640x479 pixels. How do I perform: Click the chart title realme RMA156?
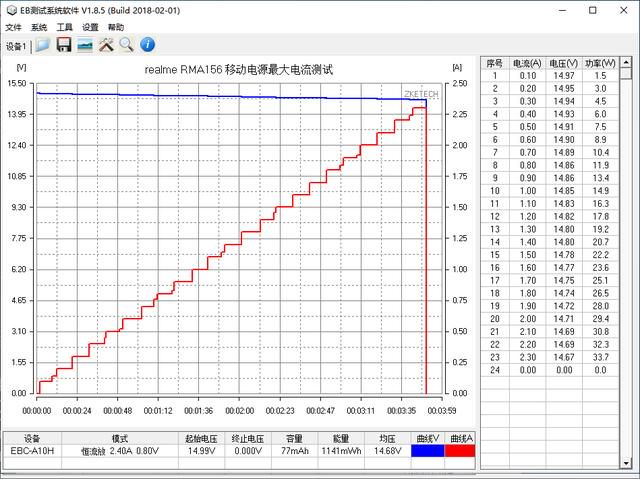point(239,70)
